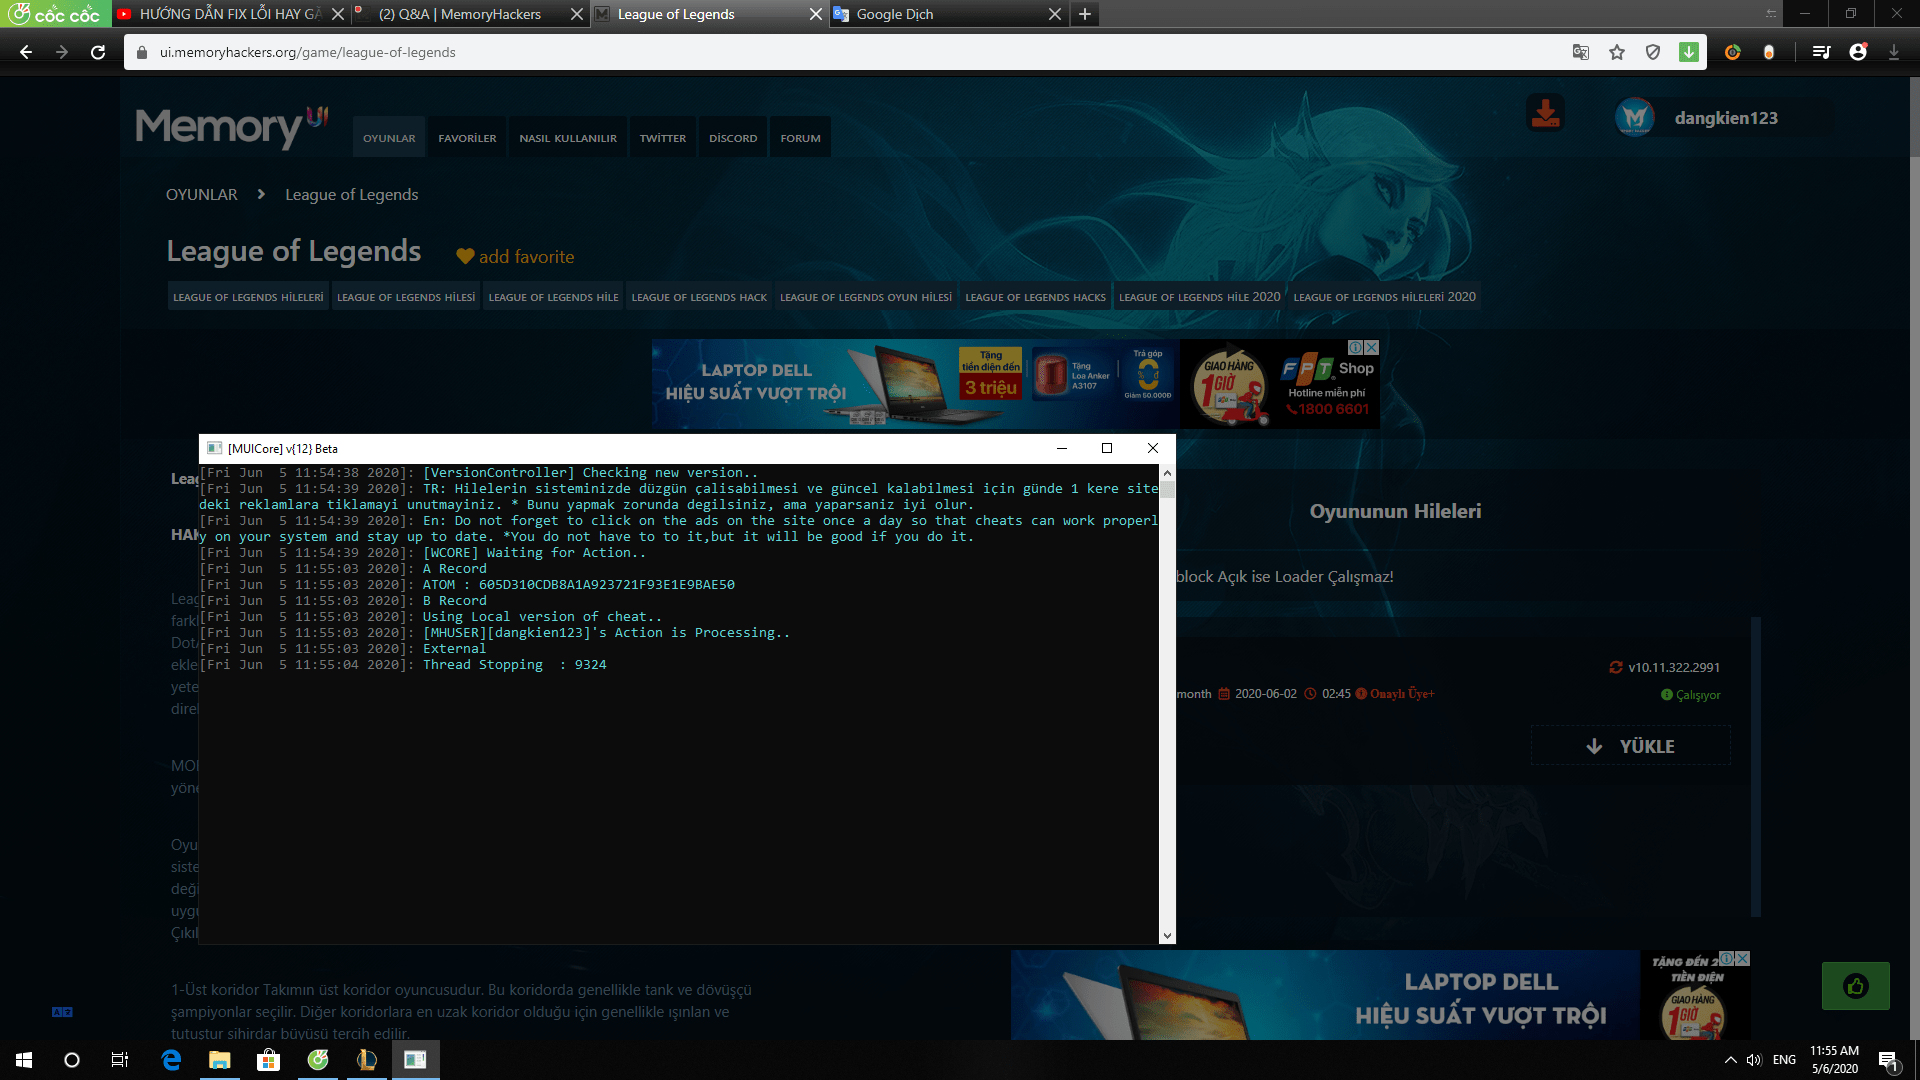Click the dangkien123 username
Screen dimensions: 1920x1080
(x=1726, y=118)
